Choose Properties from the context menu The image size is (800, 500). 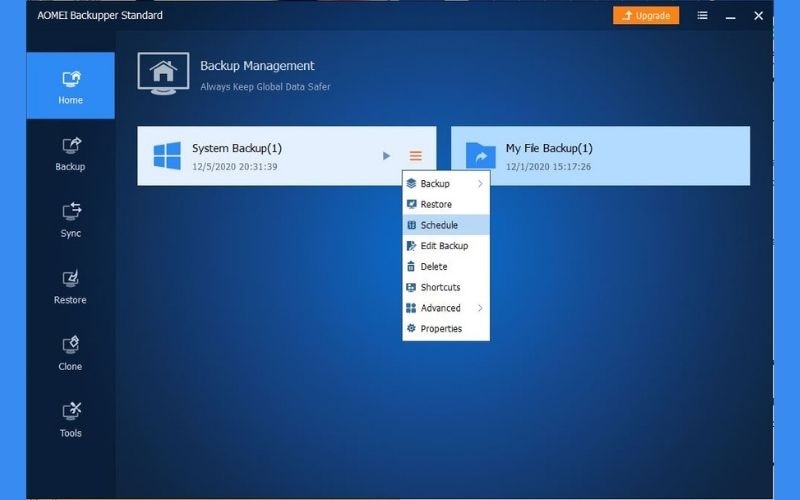[446, 329]
